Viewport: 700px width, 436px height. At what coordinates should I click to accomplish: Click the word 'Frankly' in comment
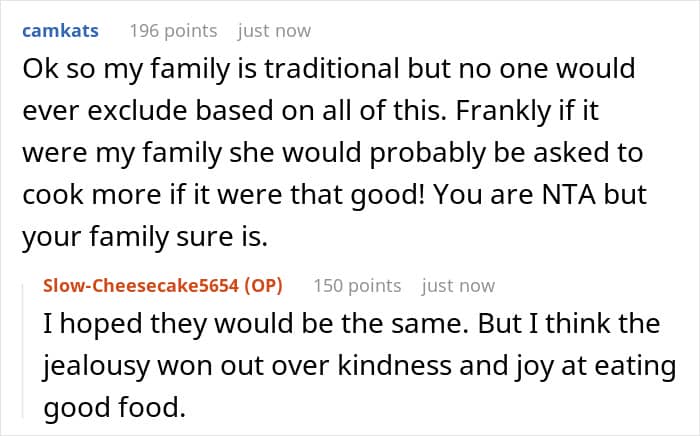(503, 111)
